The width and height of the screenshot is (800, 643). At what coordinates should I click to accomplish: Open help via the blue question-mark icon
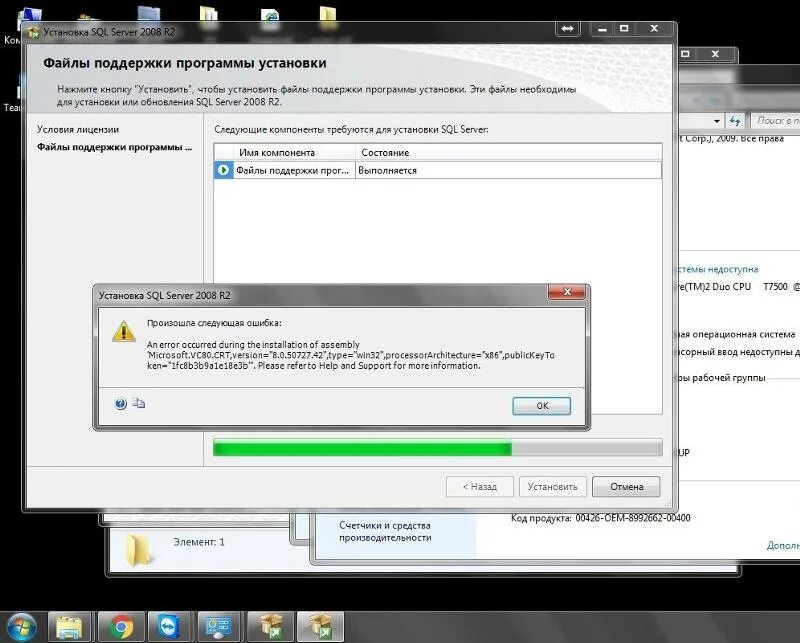pos(120,404)
